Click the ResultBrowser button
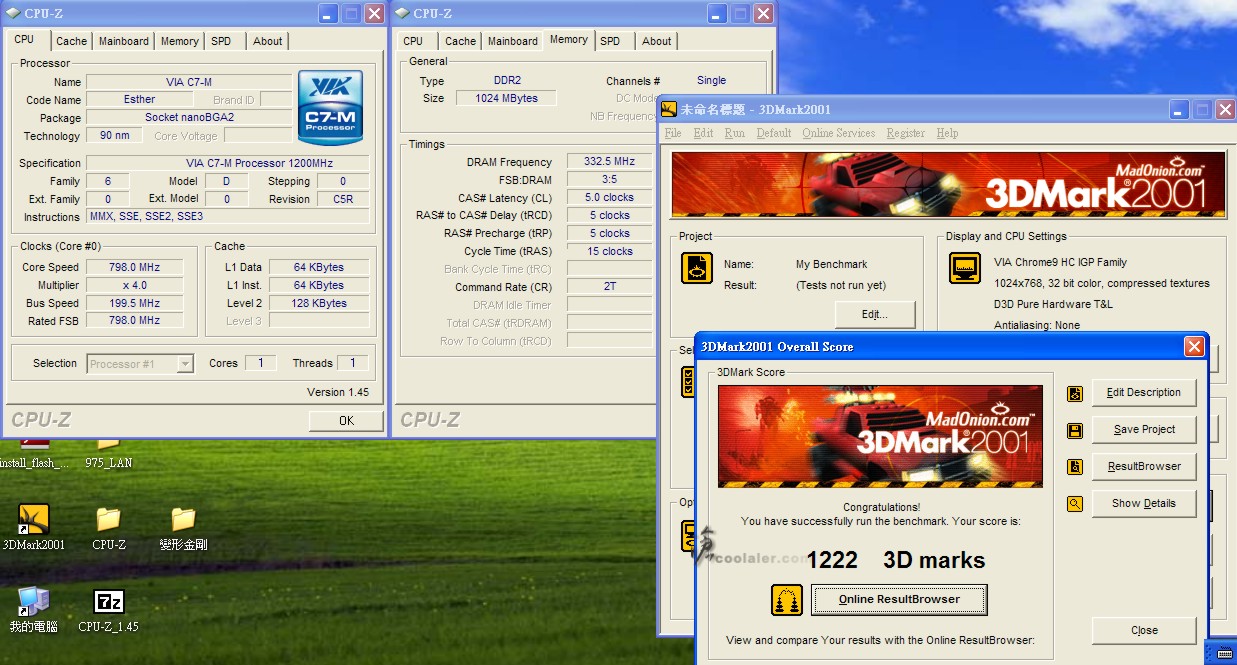Image resolution: width=1237 pixels, height=665 pixels. [1144, 467]
